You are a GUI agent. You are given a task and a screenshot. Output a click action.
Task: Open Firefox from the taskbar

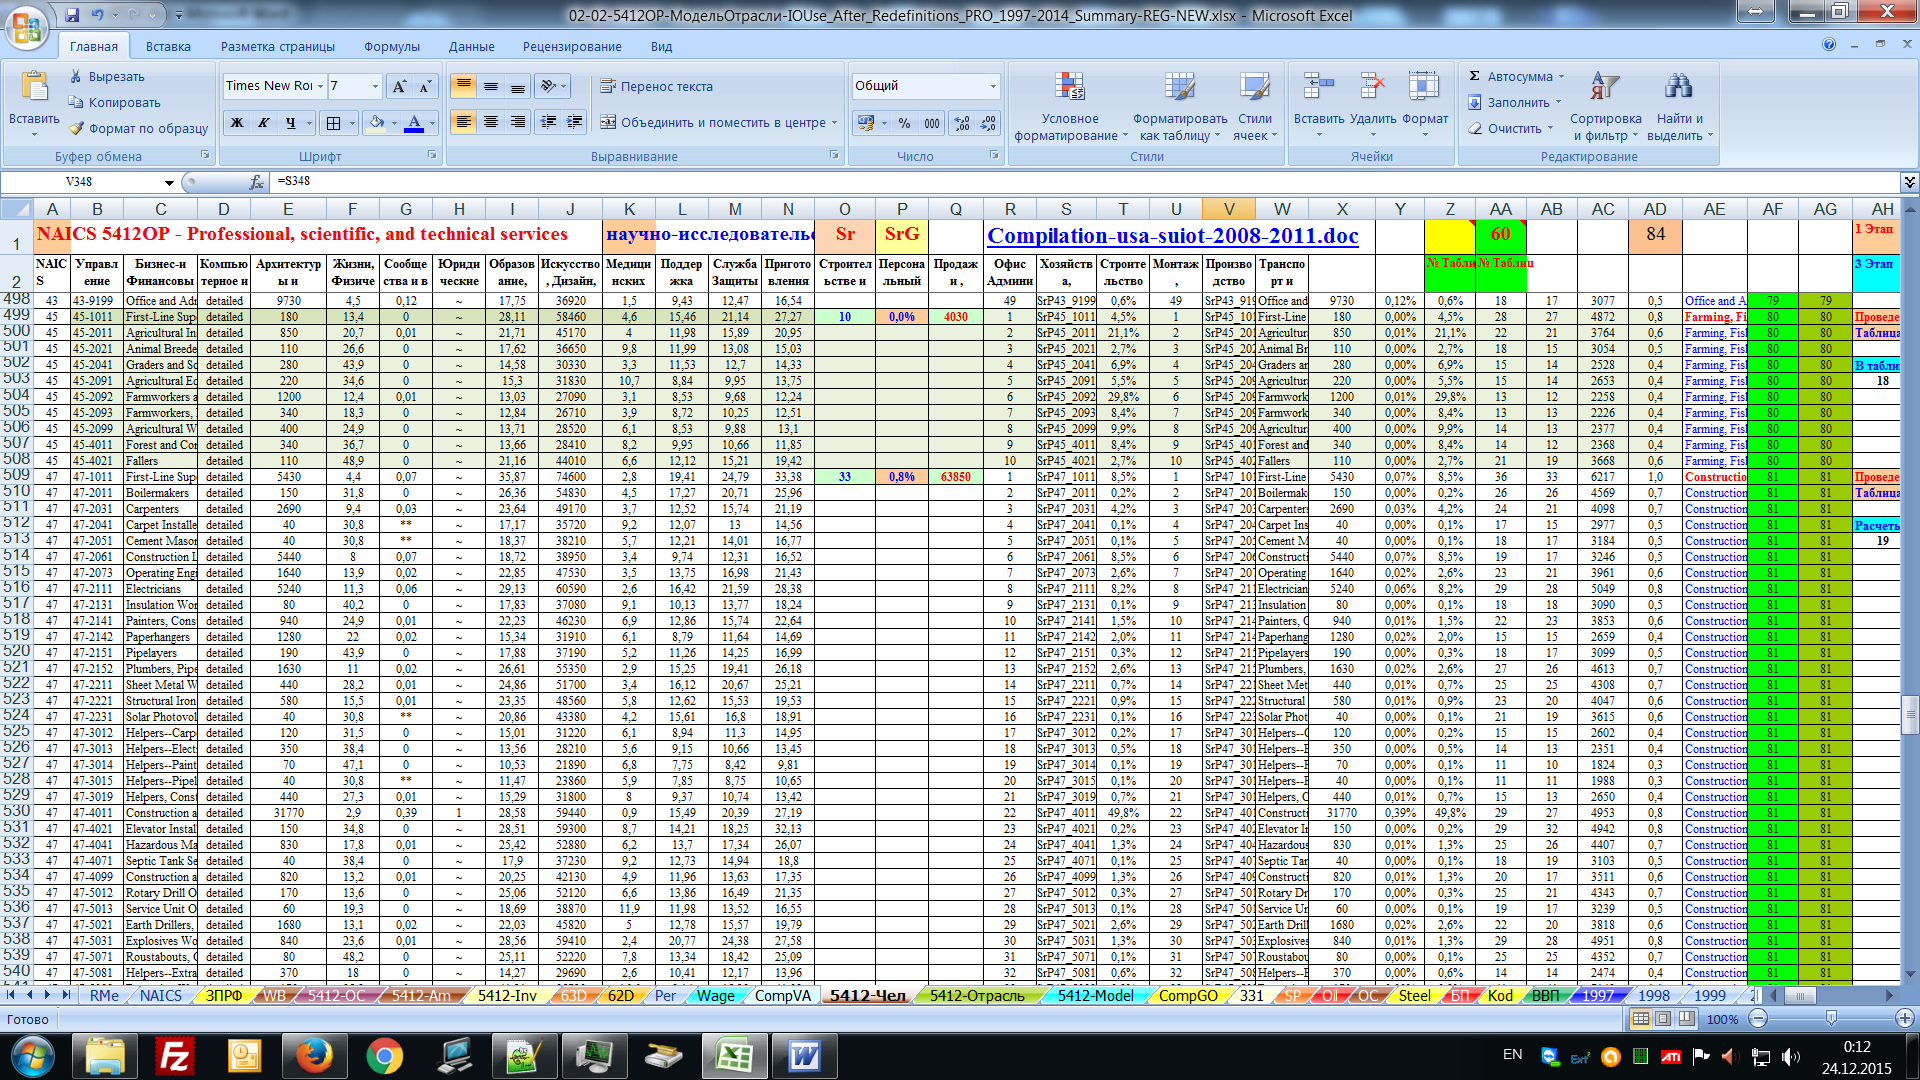(x=314, y=1055)
